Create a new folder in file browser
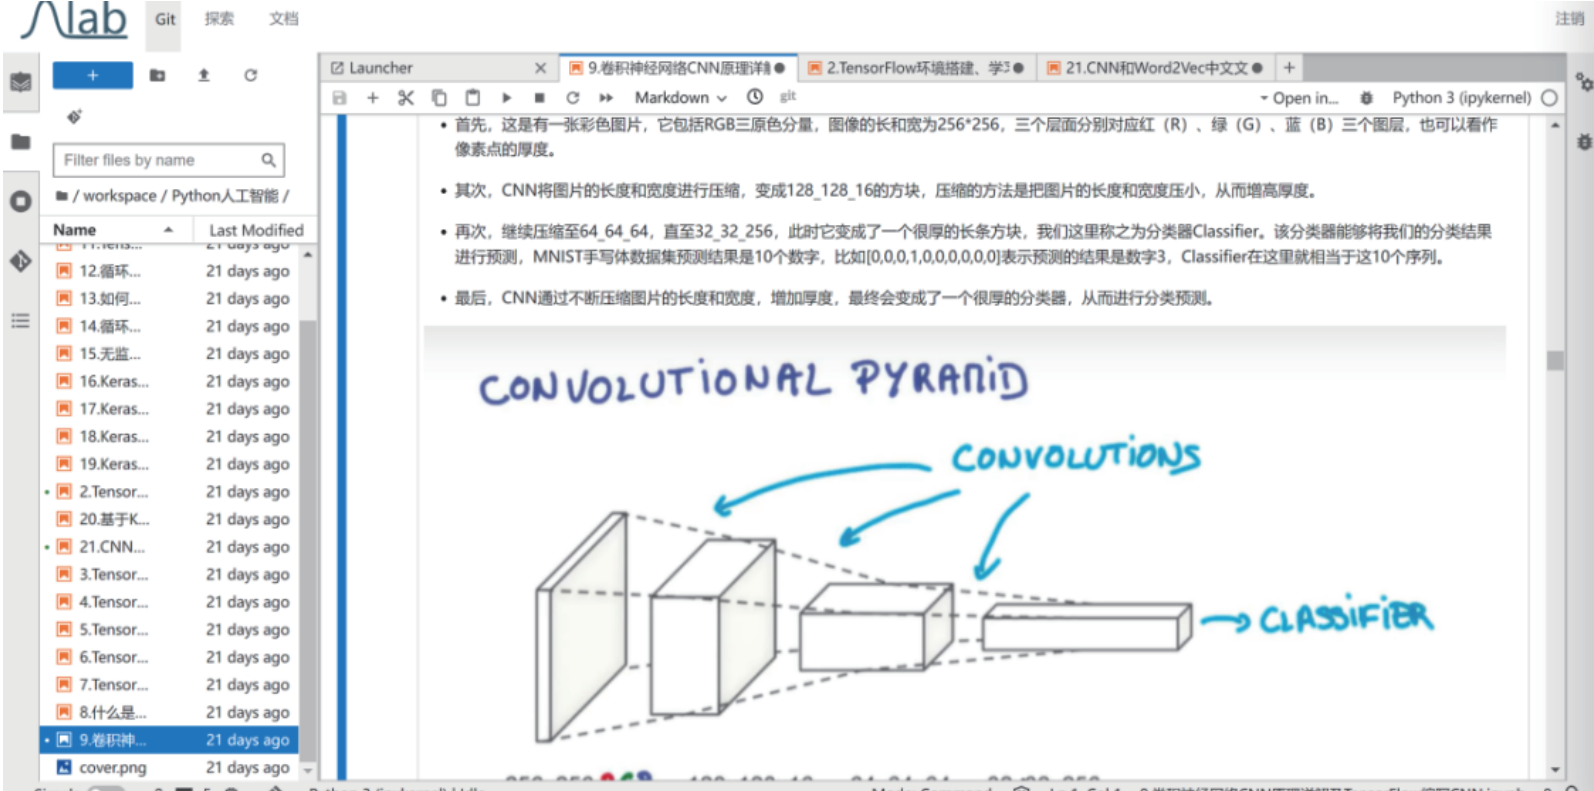1594x791 pixels. (x=157, y=75)
